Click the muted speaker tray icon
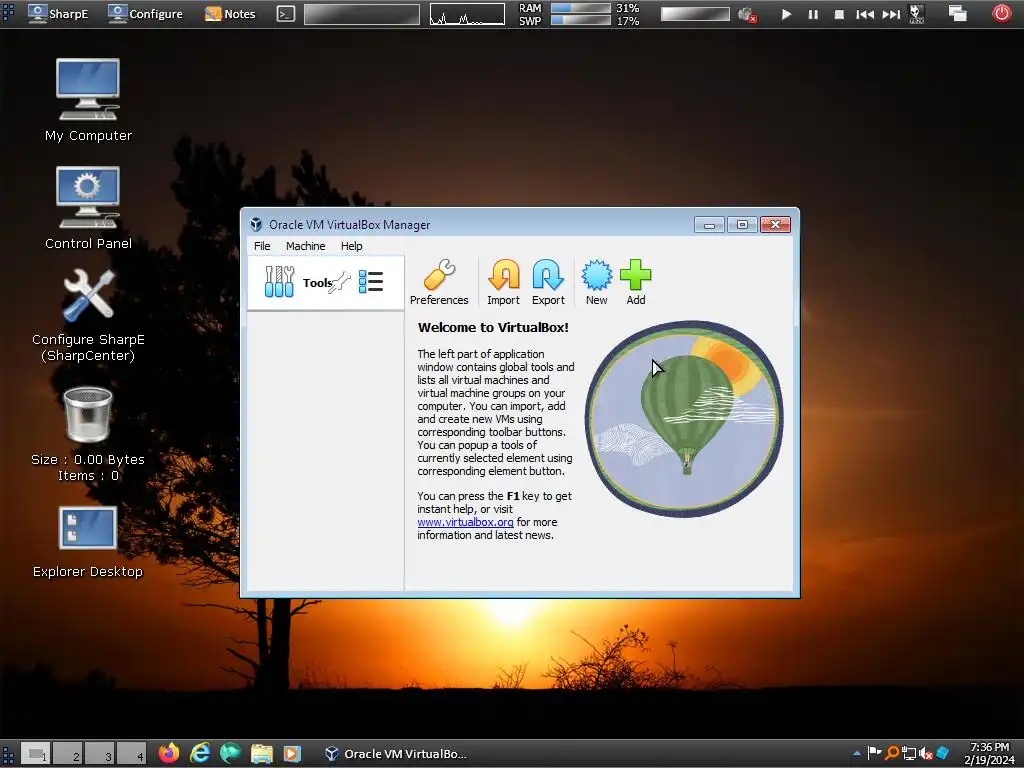Viewport: 1024px width, 768px height. tap(925, 754)
